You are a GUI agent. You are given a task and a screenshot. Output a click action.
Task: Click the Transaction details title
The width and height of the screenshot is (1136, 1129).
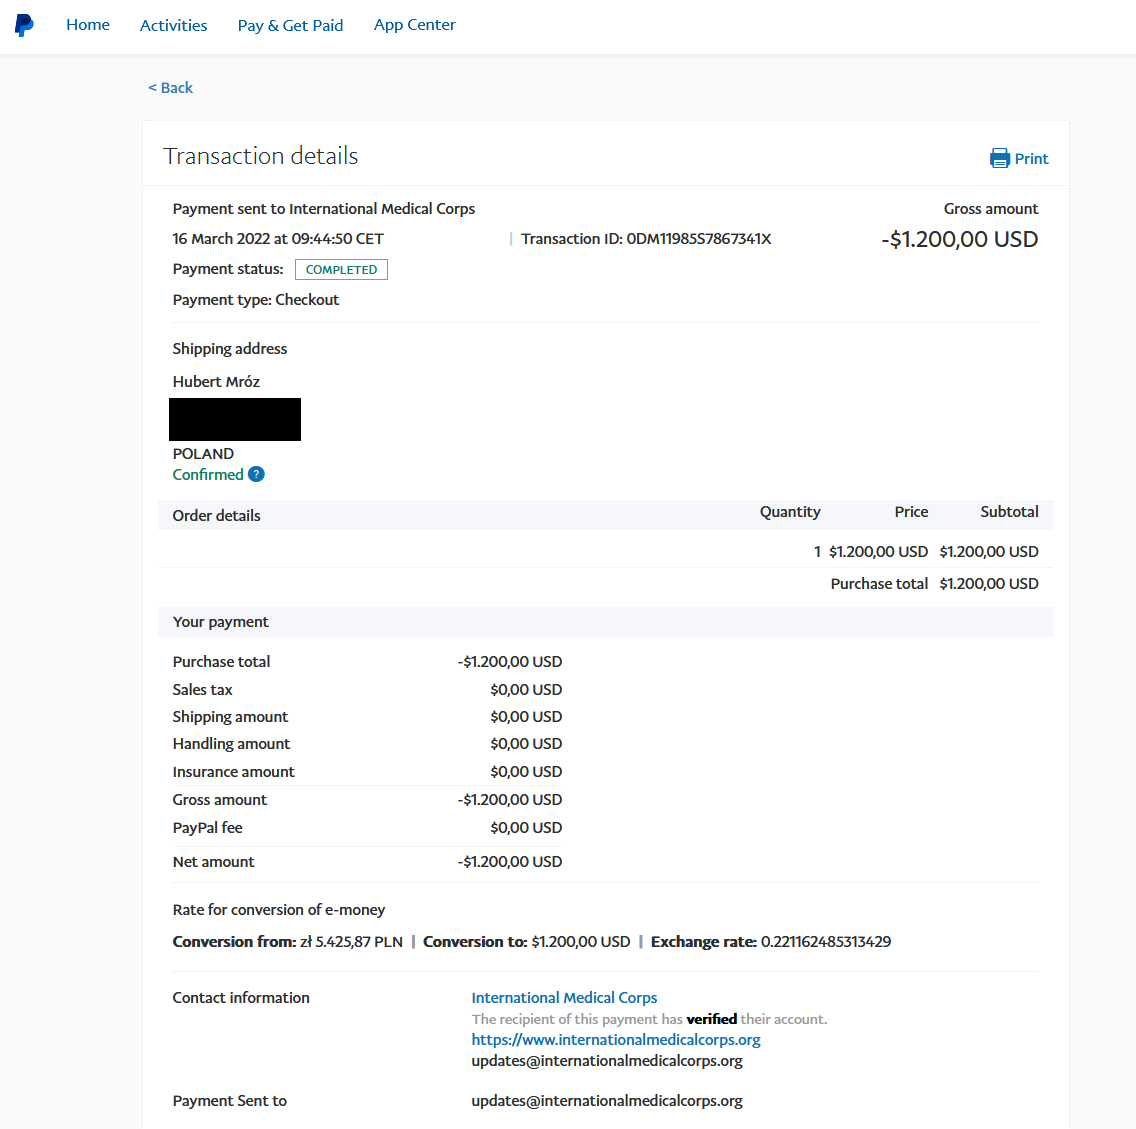click(261, 156)
